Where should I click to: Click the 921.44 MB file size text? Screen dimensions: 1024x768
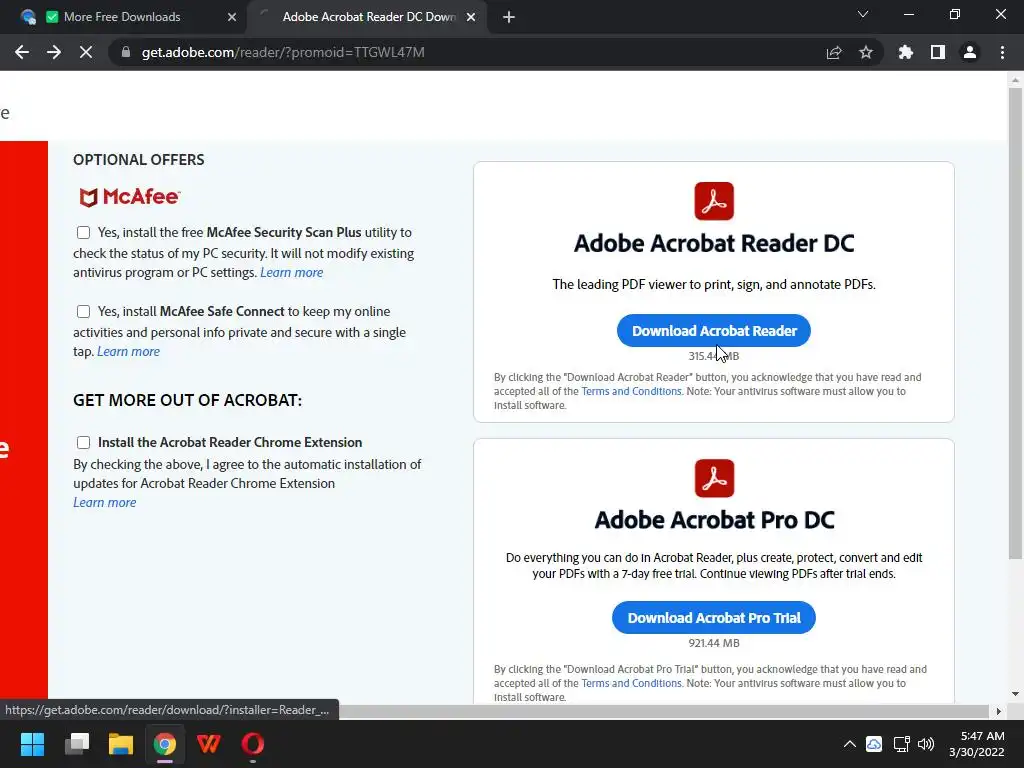pyautogui.click(x=714, y=643)
